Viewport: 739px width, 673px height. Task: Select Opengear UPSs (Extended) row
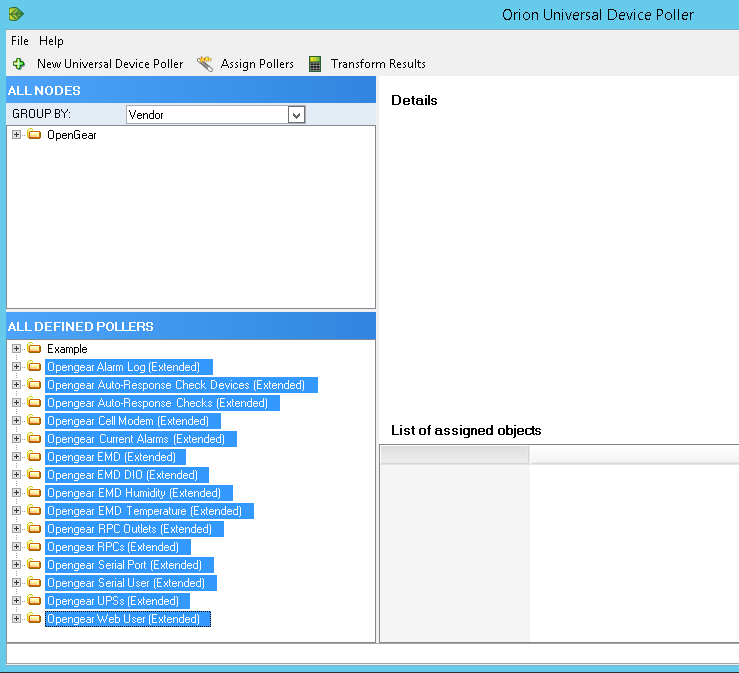117,601
